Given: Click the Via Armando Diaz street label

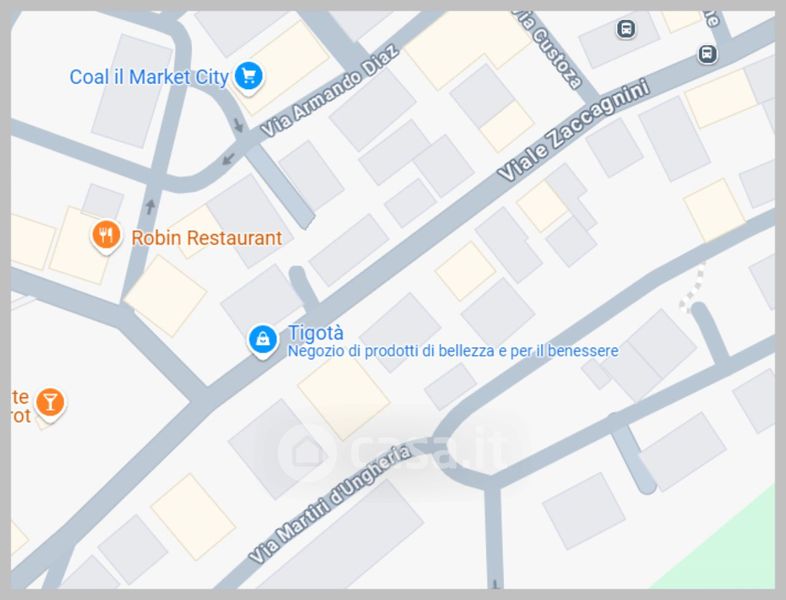Looking at the screenshot, I should coord(330,91).
